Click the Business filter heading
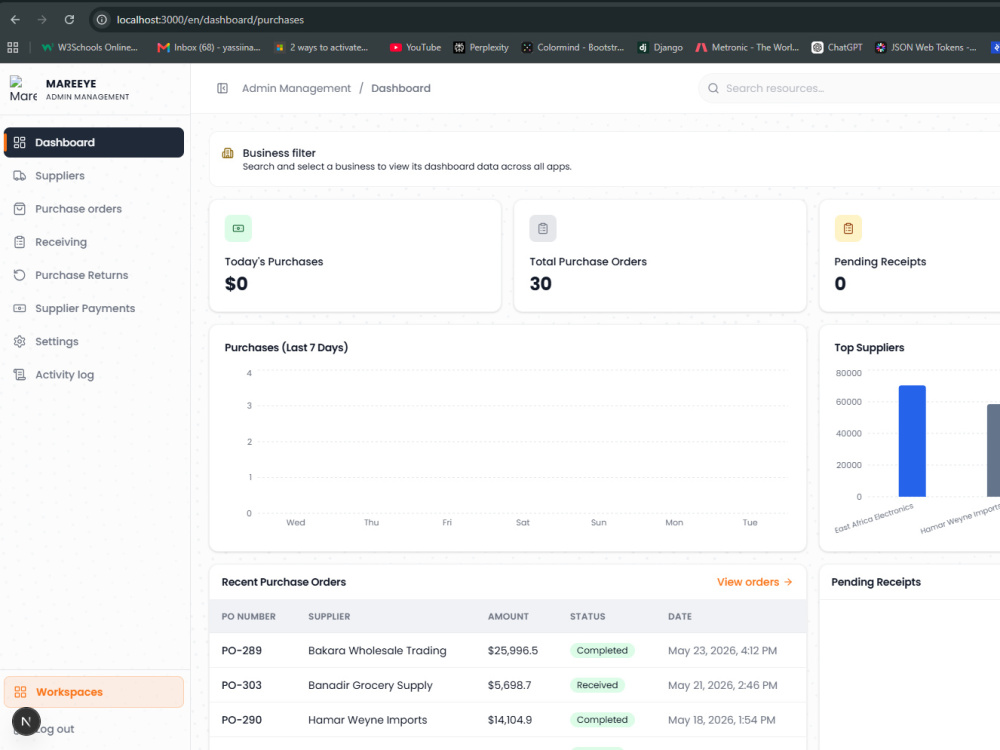 (279, 153)
